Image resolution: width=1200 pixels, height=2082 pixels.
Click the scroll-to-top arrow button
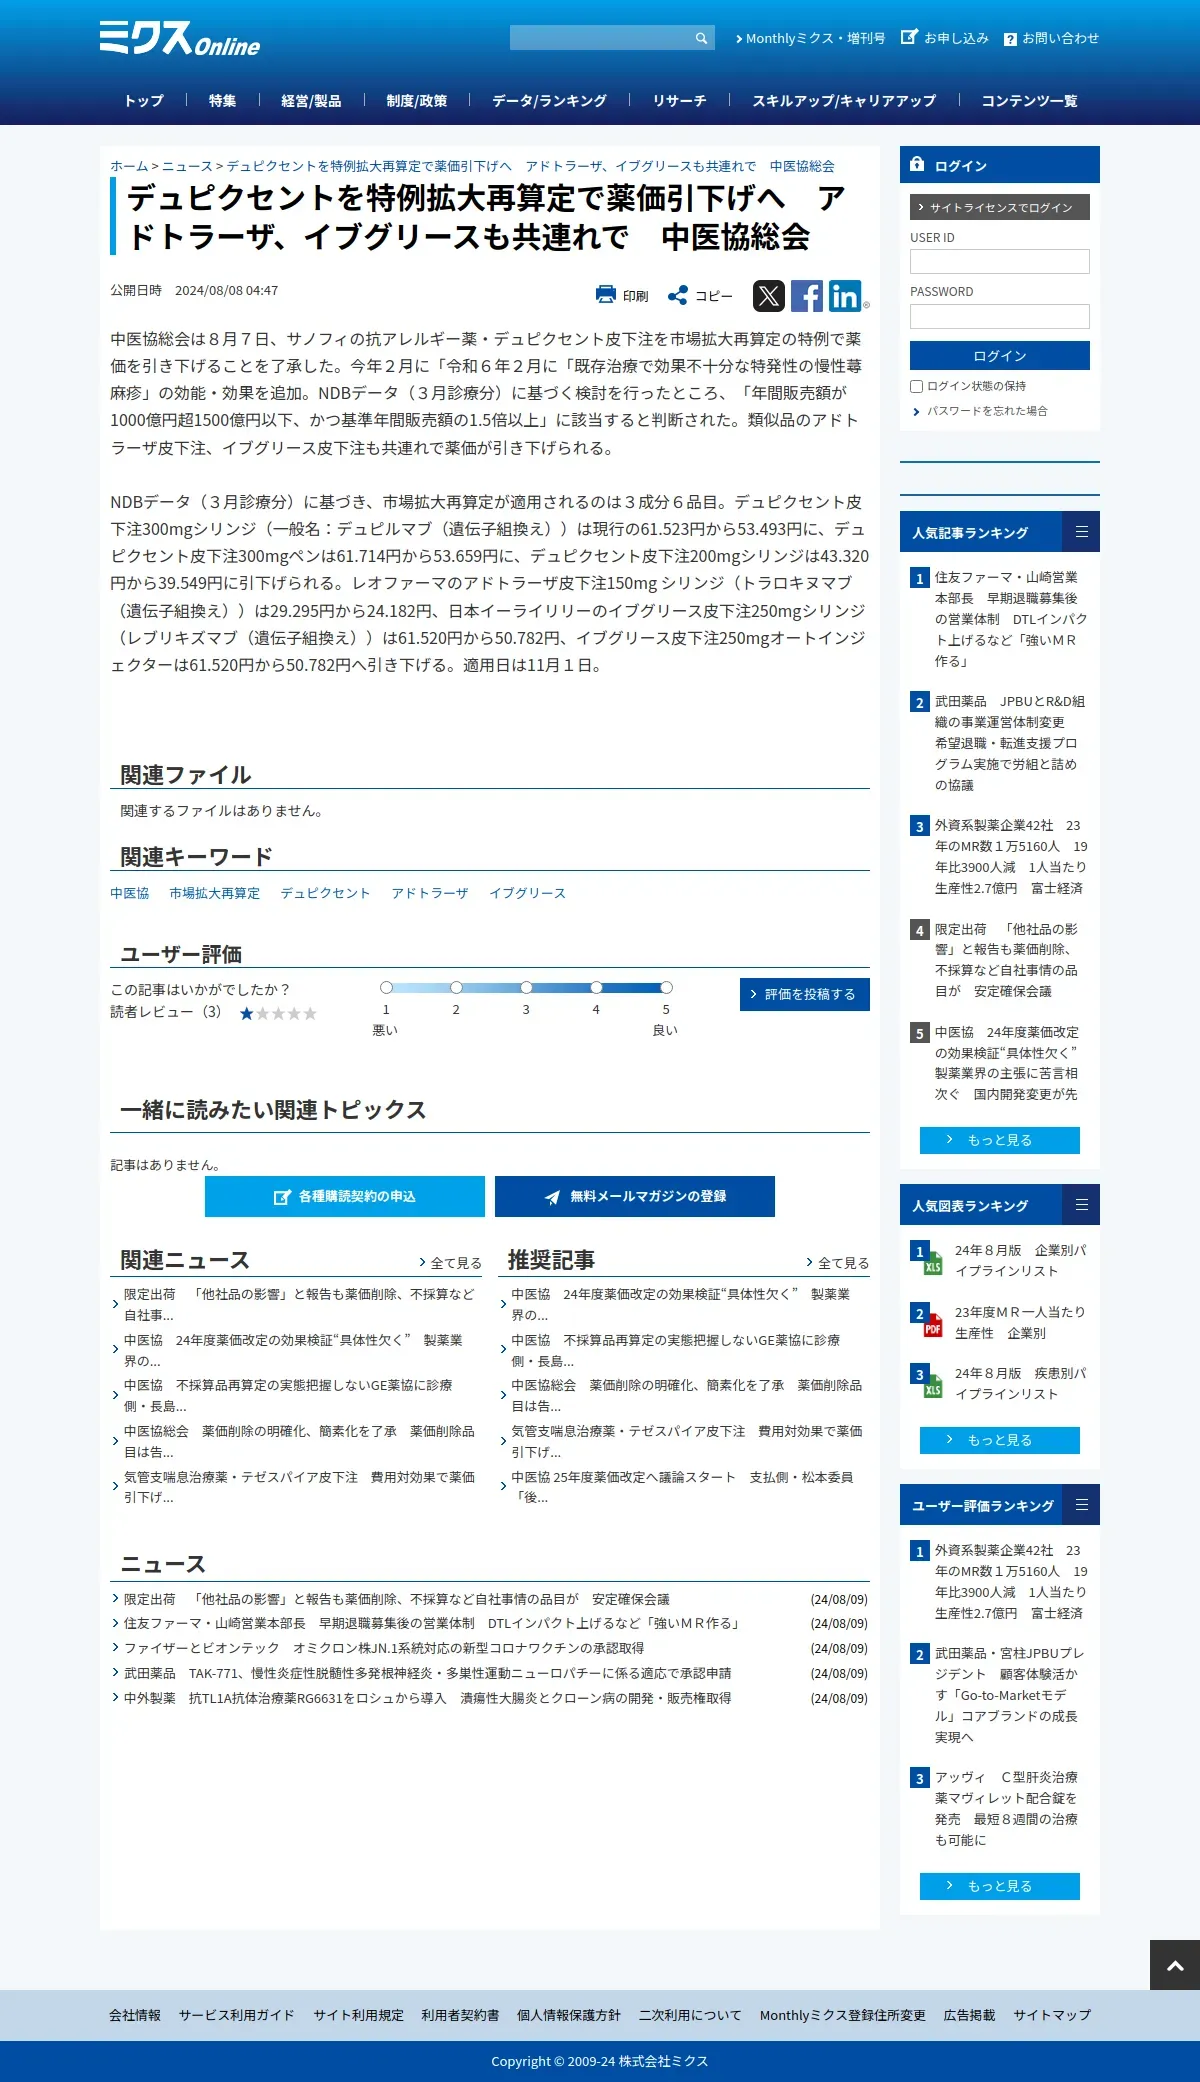(x=1175, y=1965)
